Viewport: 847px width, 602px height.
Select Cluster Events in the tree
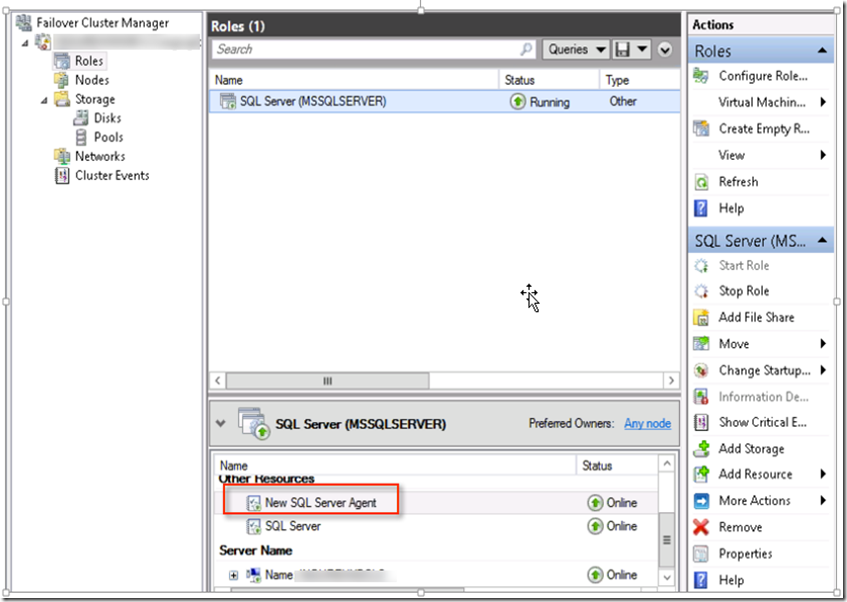click(112, 176)
